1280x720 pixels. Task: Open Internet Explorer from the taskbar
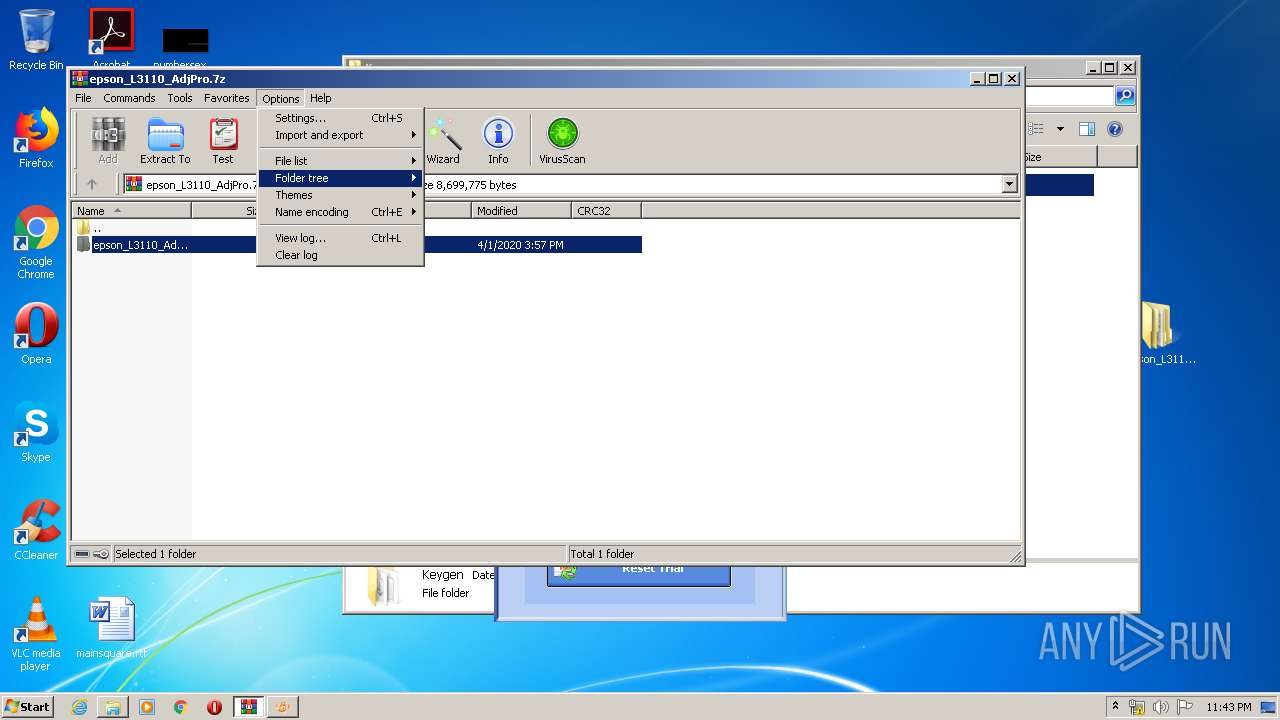tap(79, 707)
